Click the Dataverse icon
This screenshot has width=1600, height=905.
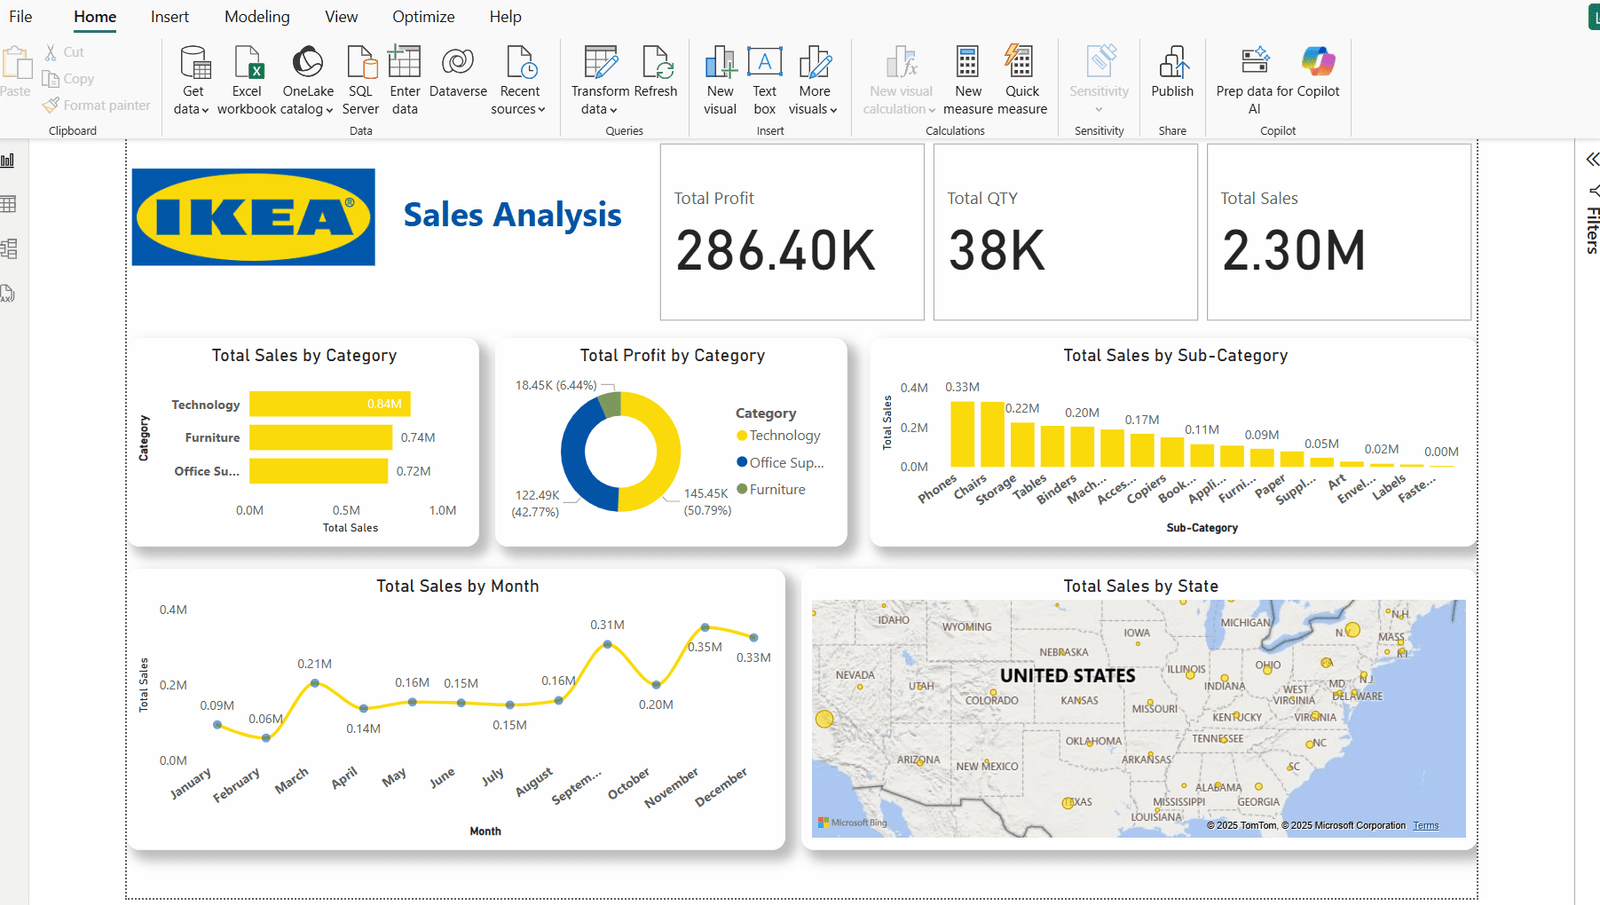tap(457, 63)
